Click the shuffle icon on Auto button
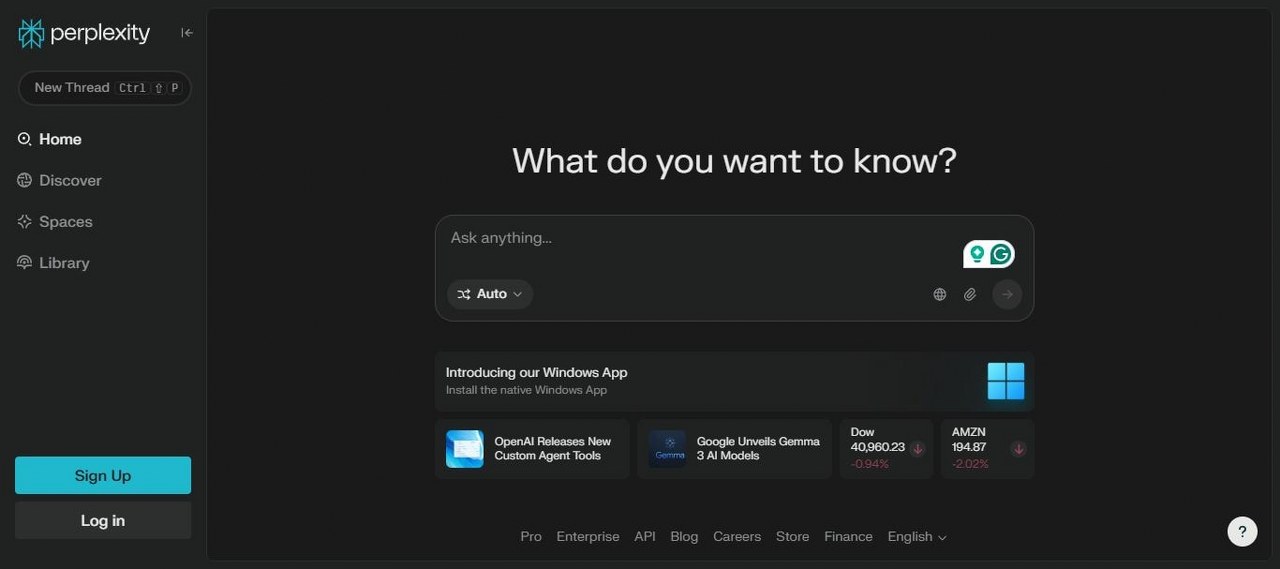This screenshot has height=569, width=1280. [464, 294]
